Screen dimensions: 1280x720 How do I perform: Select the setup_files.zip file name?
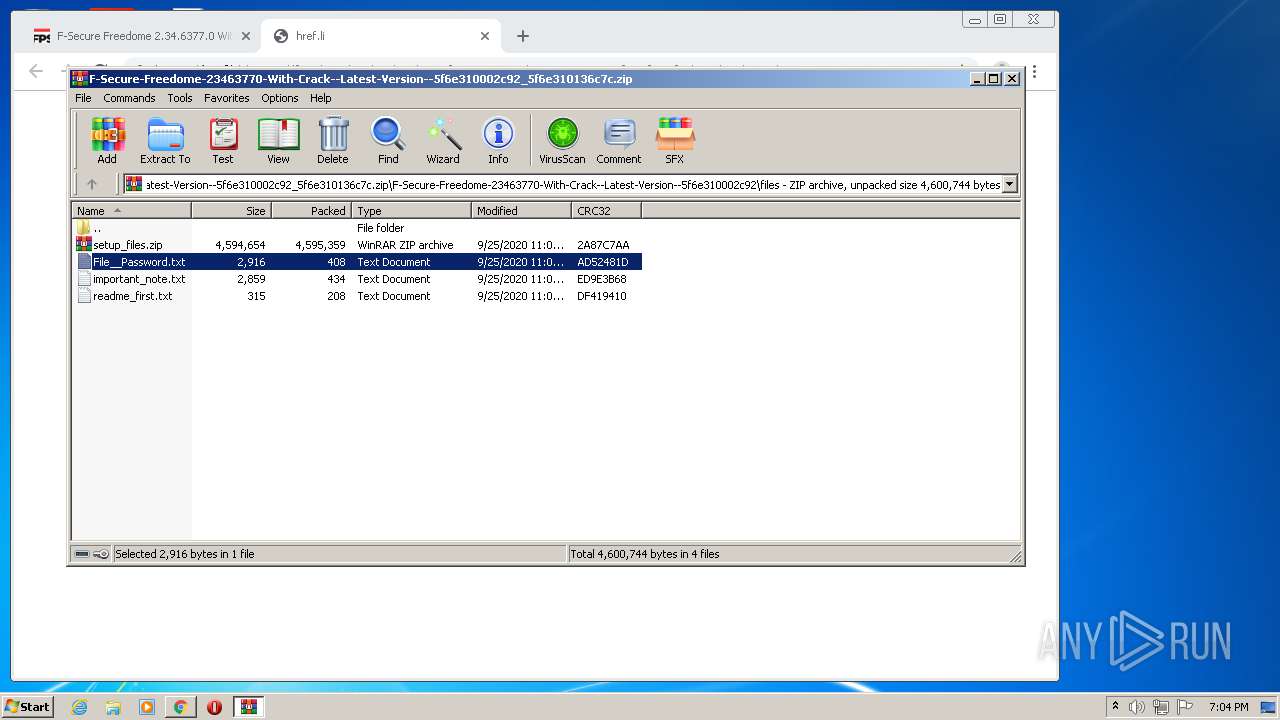(127, 245)
